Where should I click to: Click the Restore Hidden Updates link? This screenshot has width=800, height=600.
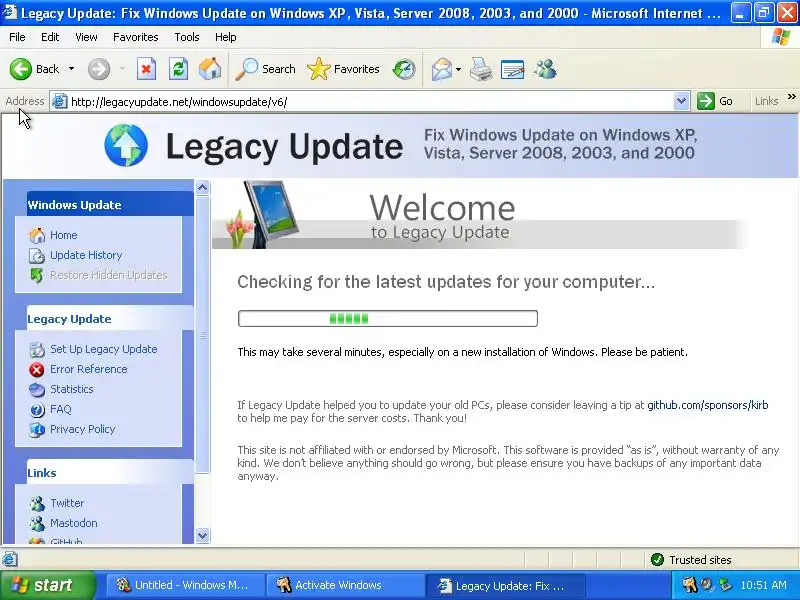[x=109, y=275]
